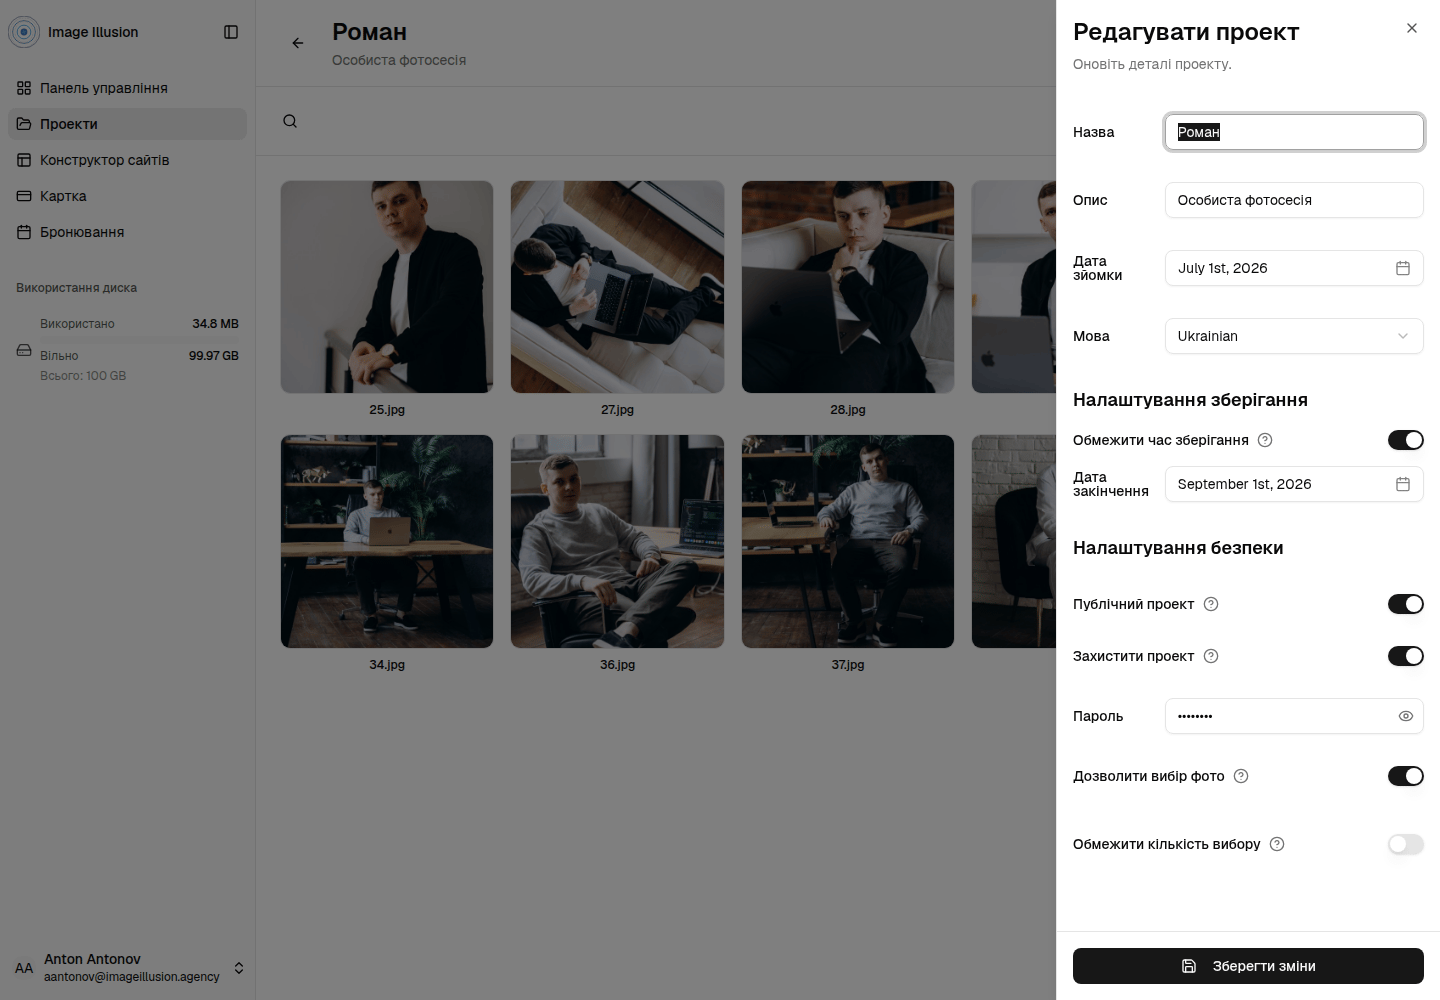This screenshot has height=1000, width=1440.
Task: Open the Дата закінчення date picker
Action: 1294,484
